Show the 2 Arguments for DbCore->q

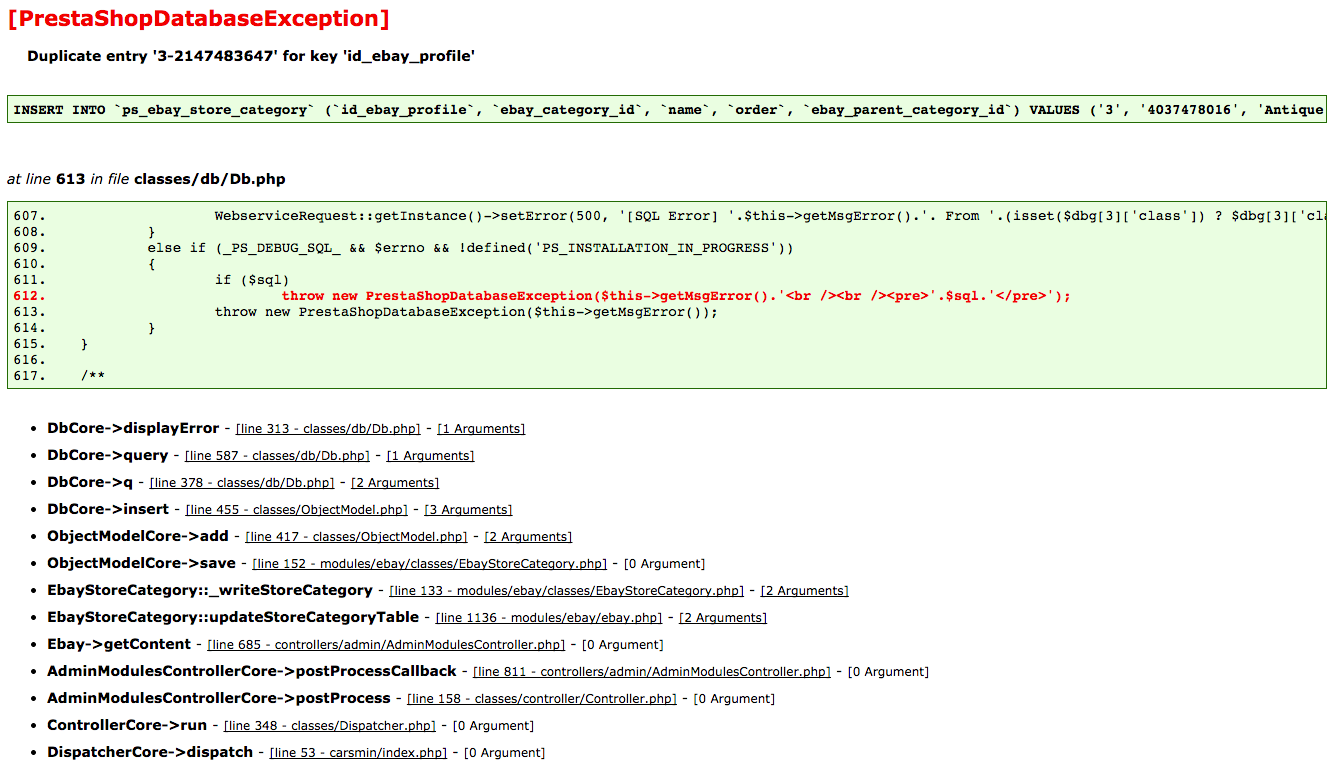395,483
